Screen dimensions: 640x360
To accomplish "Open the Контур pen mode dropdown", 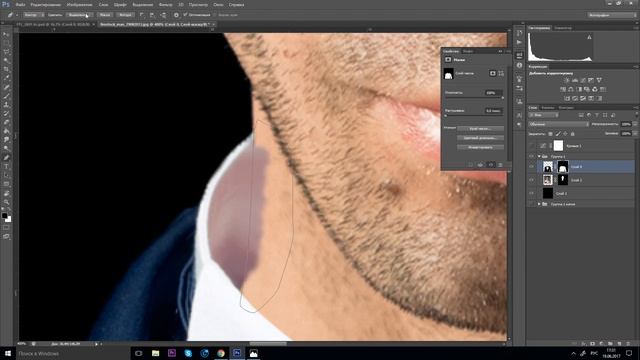I will point(33,15).
